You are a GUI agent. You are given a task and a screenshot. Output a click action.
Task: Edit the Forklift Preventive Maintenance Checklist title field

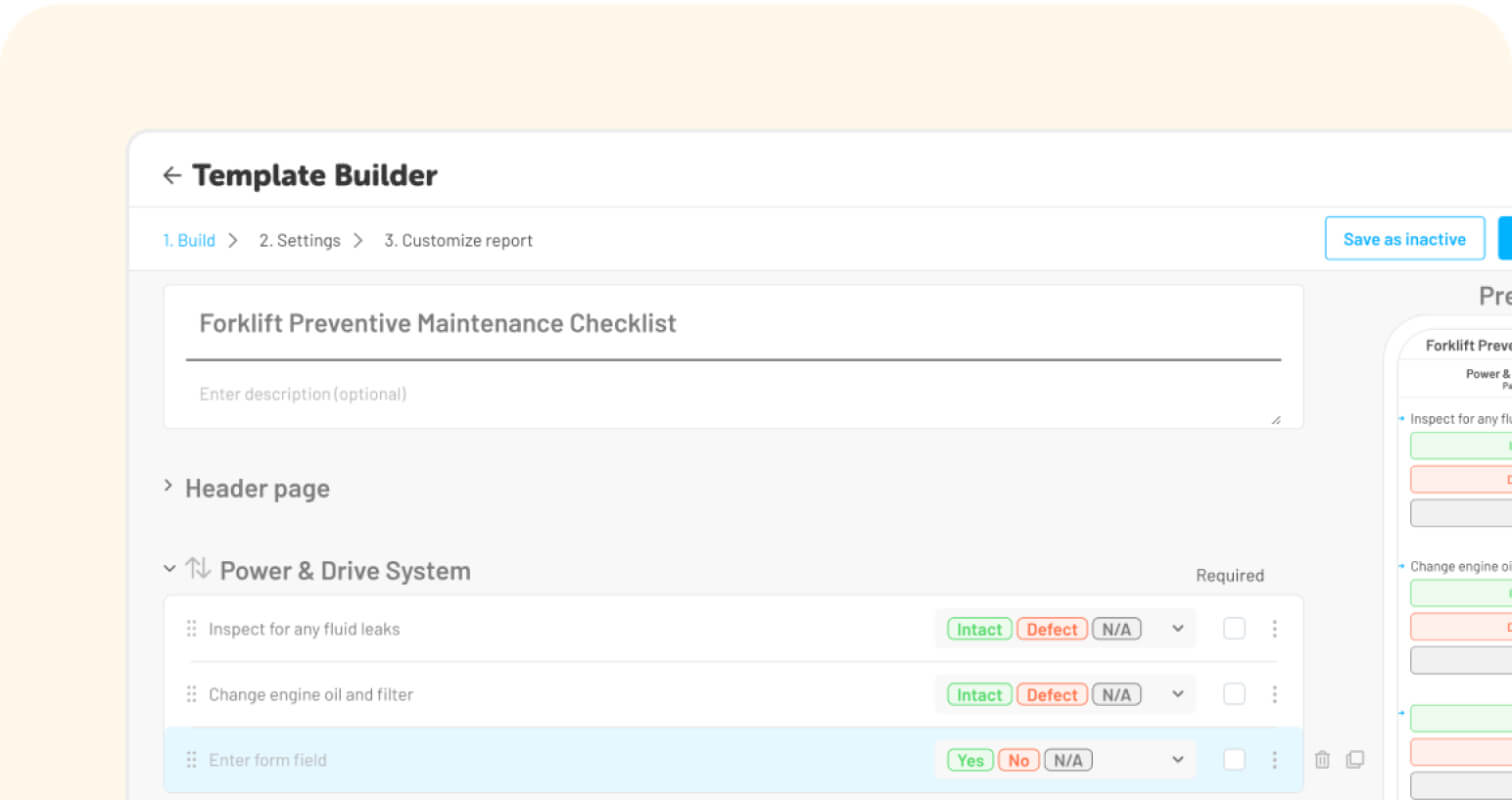(x=733, y=324)
